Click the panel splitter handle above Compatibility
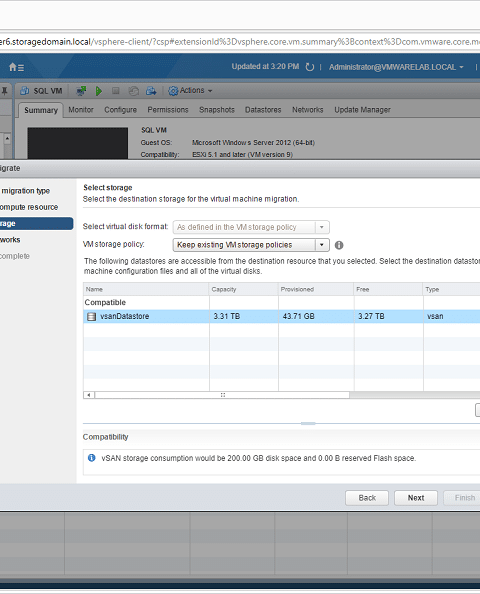This screenshot has height=594, width=480. point(308,424)
